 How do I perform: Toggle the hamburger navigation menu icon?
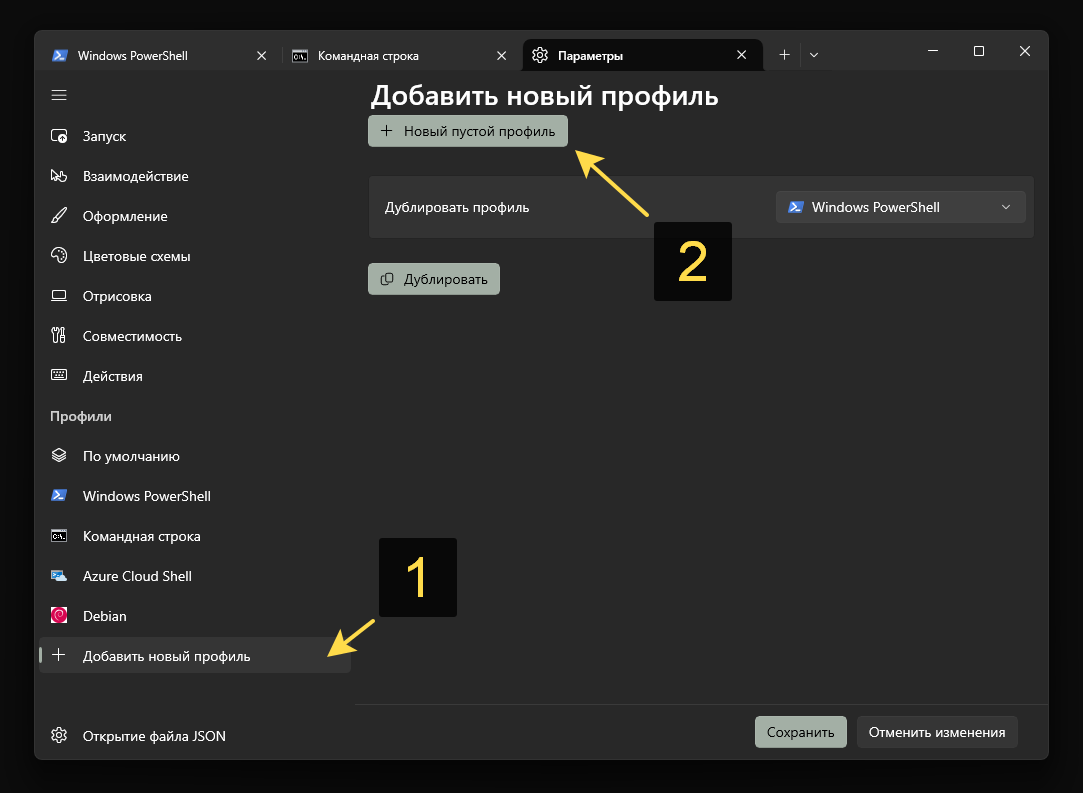(59, 95)
